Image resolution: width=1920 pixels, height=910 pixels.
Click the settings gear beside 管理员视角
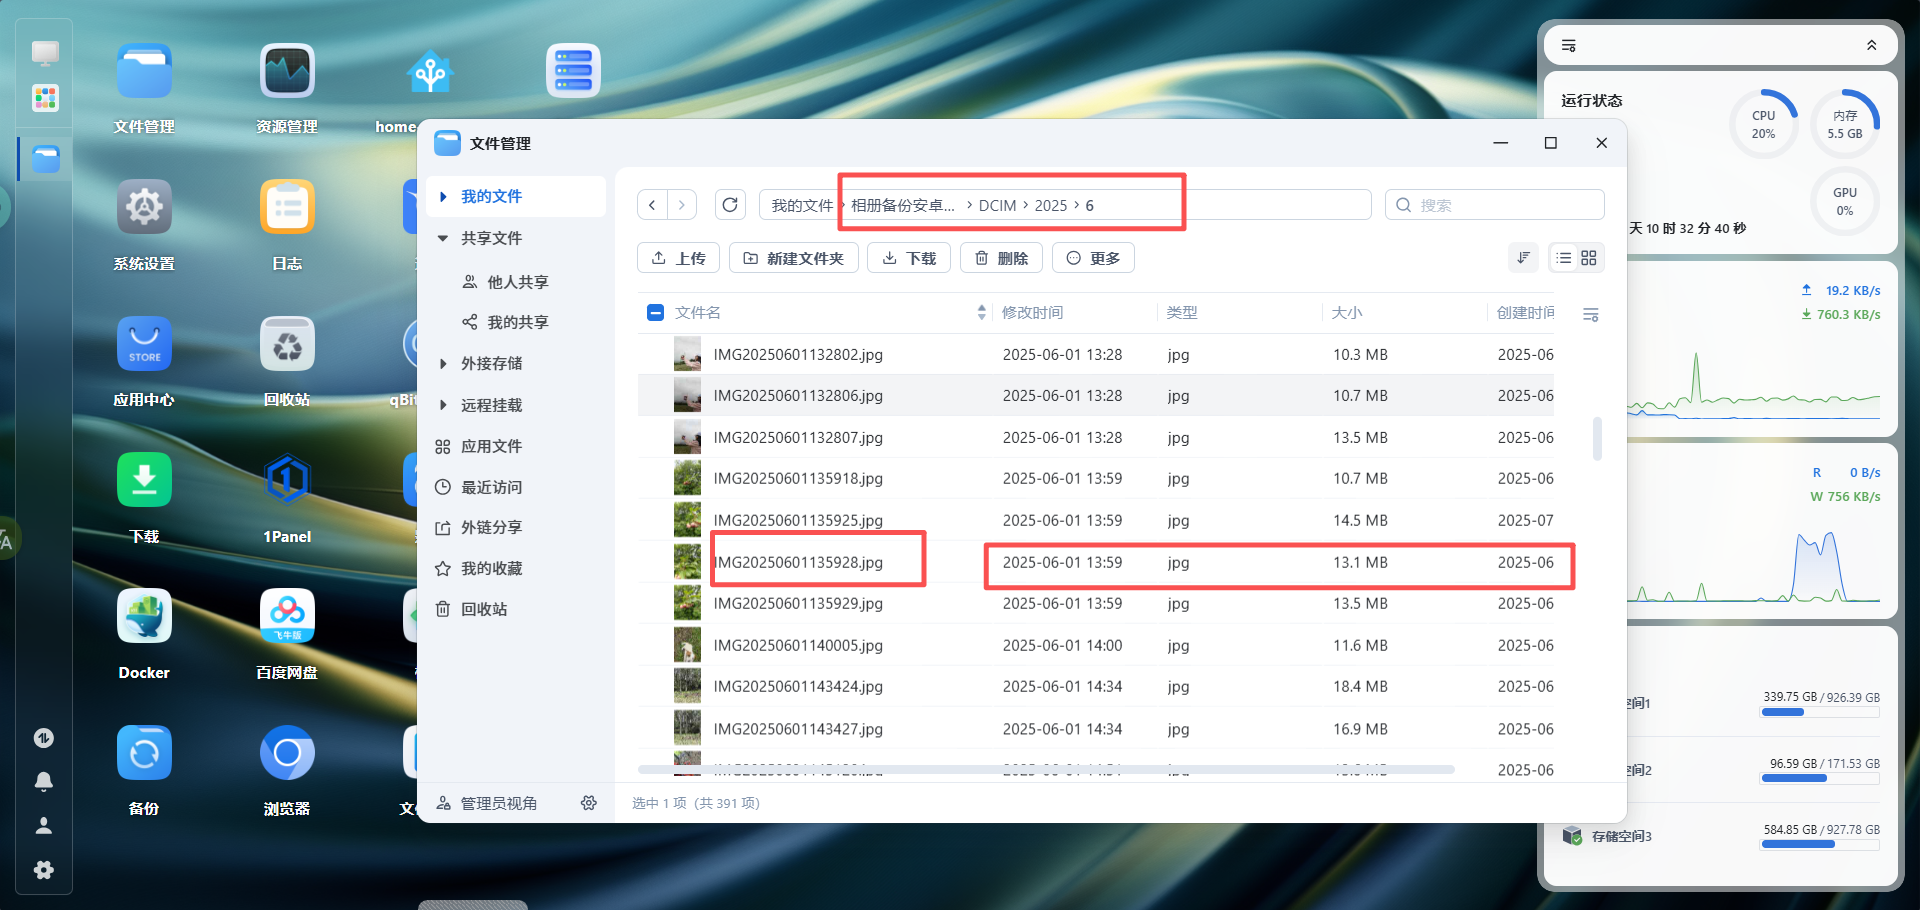tap(589, 803)
